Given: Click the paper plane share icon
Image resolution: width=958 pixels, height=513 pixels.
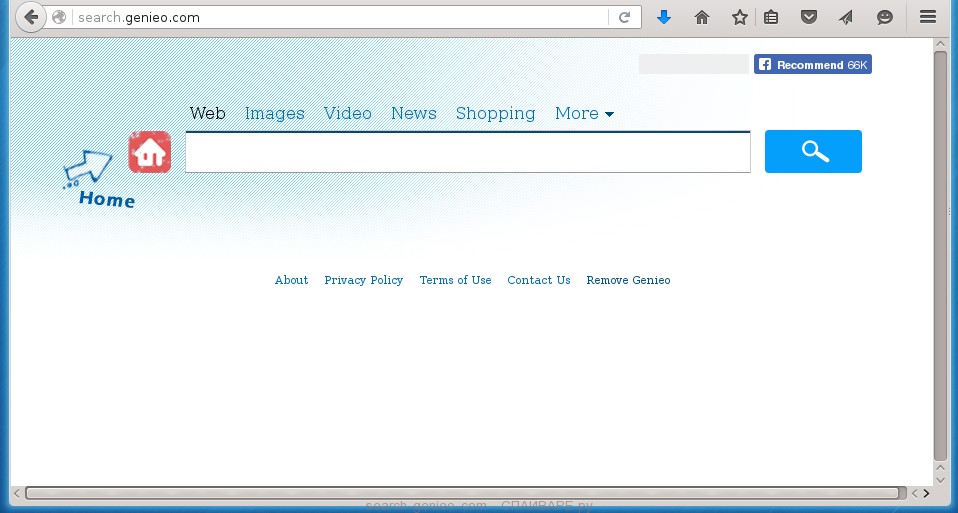Looking at the screenshot, I should pyautogui.click(x=846, y=17).
